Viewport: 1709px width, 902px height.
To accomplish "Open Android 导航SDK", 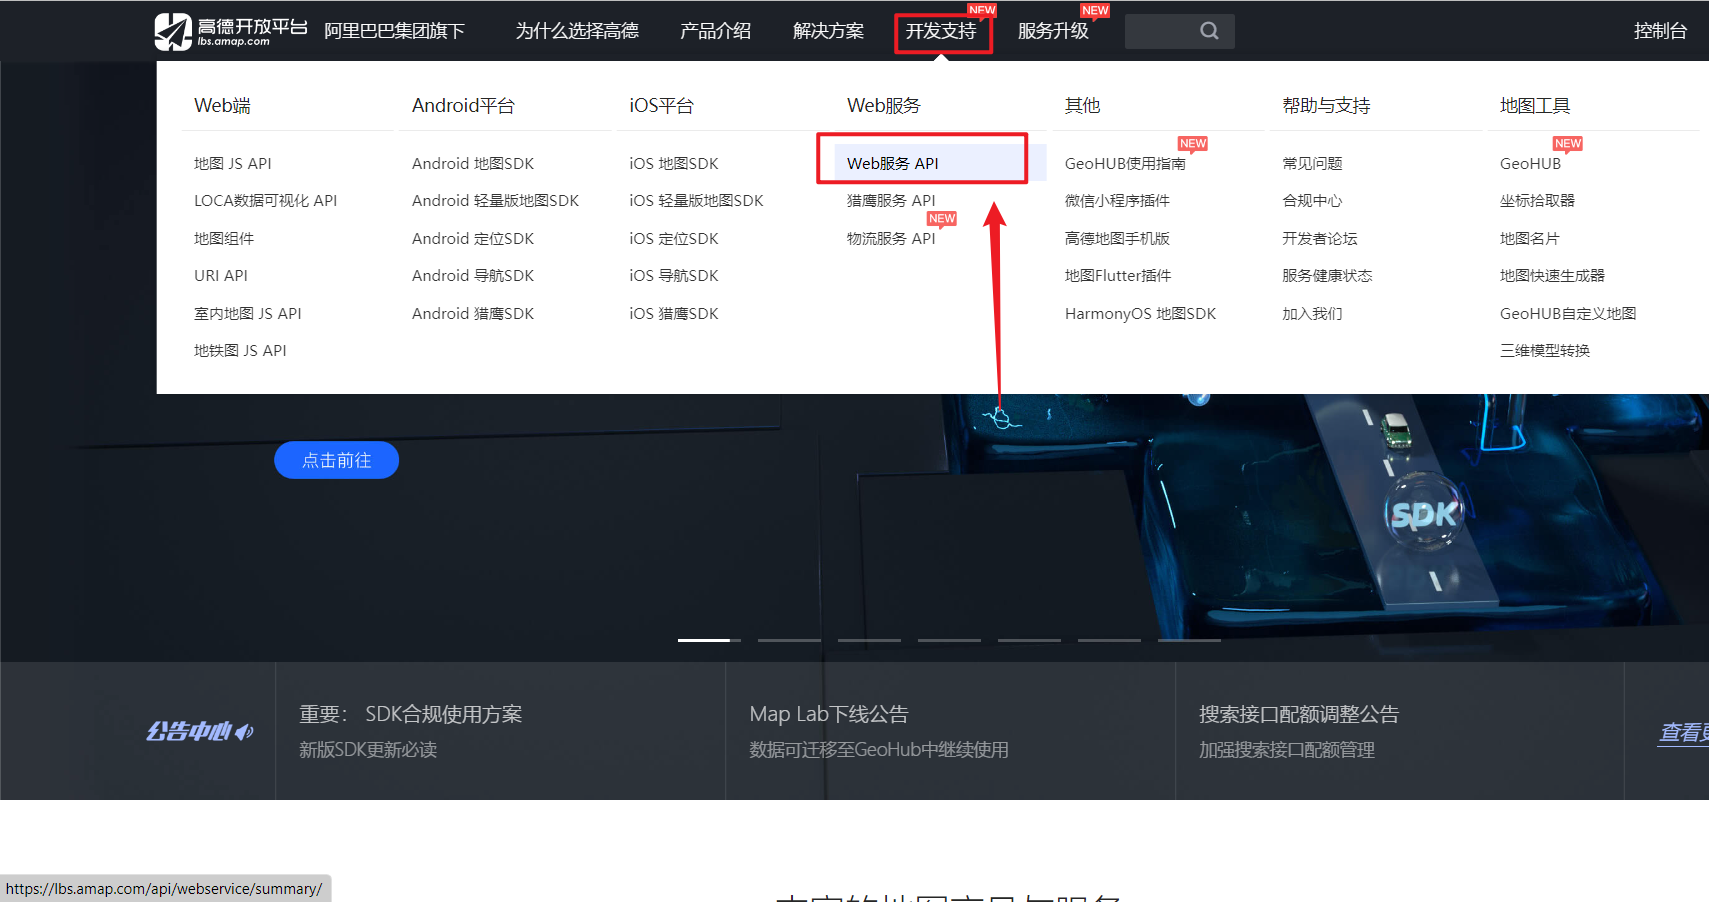I will click(473, 275).
